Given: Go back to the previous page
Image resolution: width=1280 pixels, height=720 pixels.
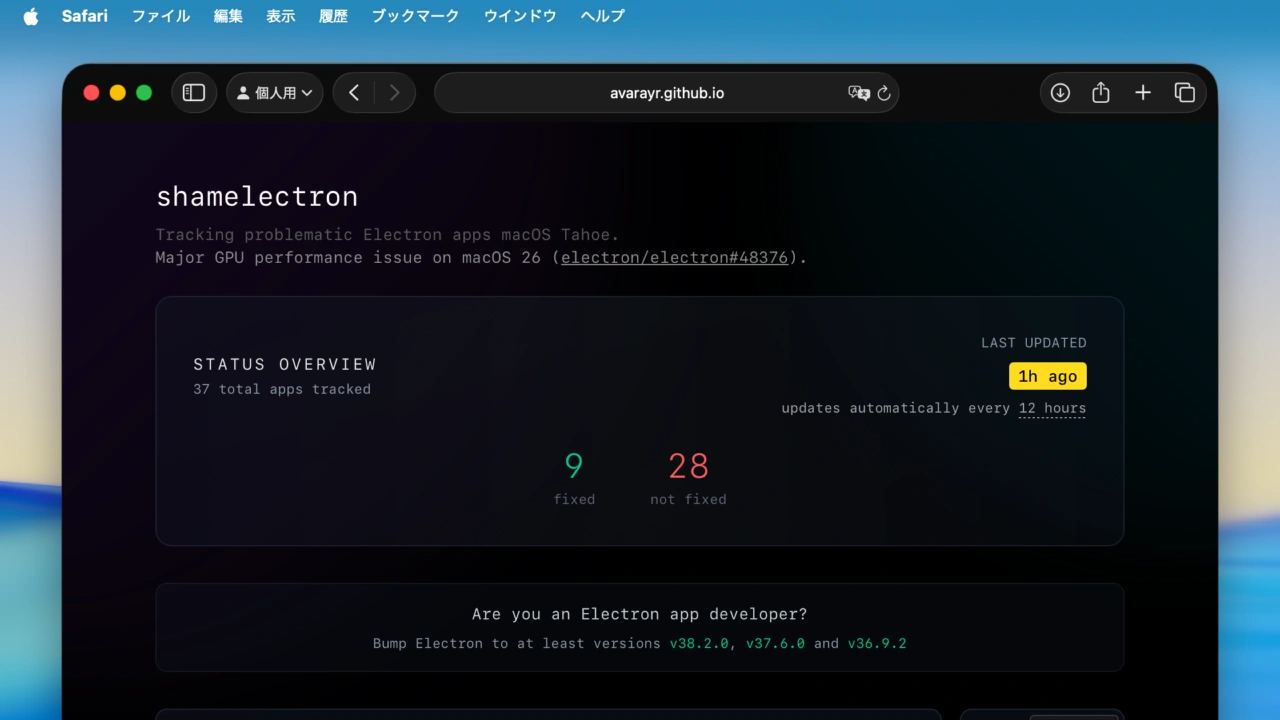Looking at the screenshot, I should pyautogui.click(x=353, y=92).
